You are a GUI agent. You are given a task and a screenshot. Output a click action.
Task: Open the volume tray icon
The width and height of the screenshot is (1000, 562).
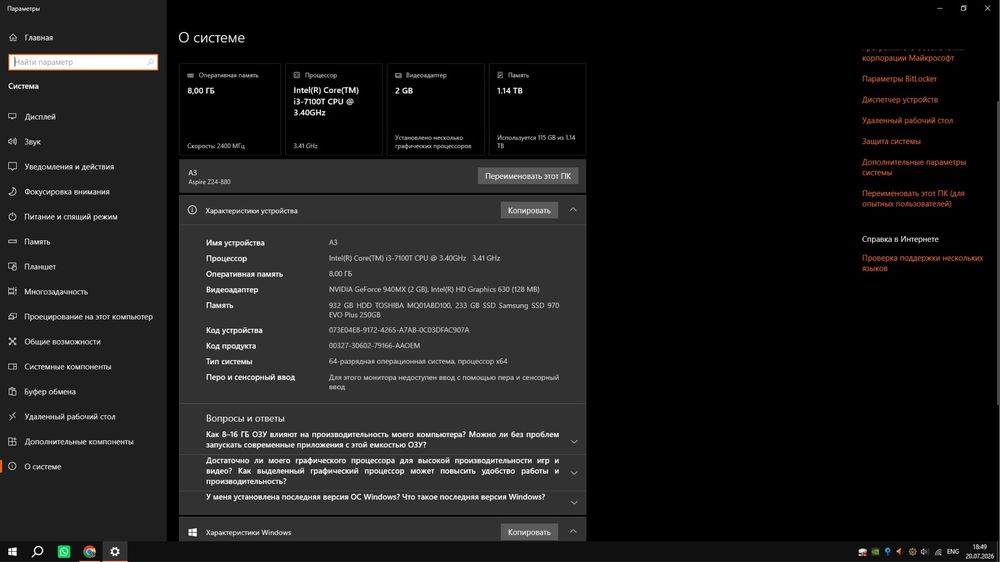tap(925, 552)
